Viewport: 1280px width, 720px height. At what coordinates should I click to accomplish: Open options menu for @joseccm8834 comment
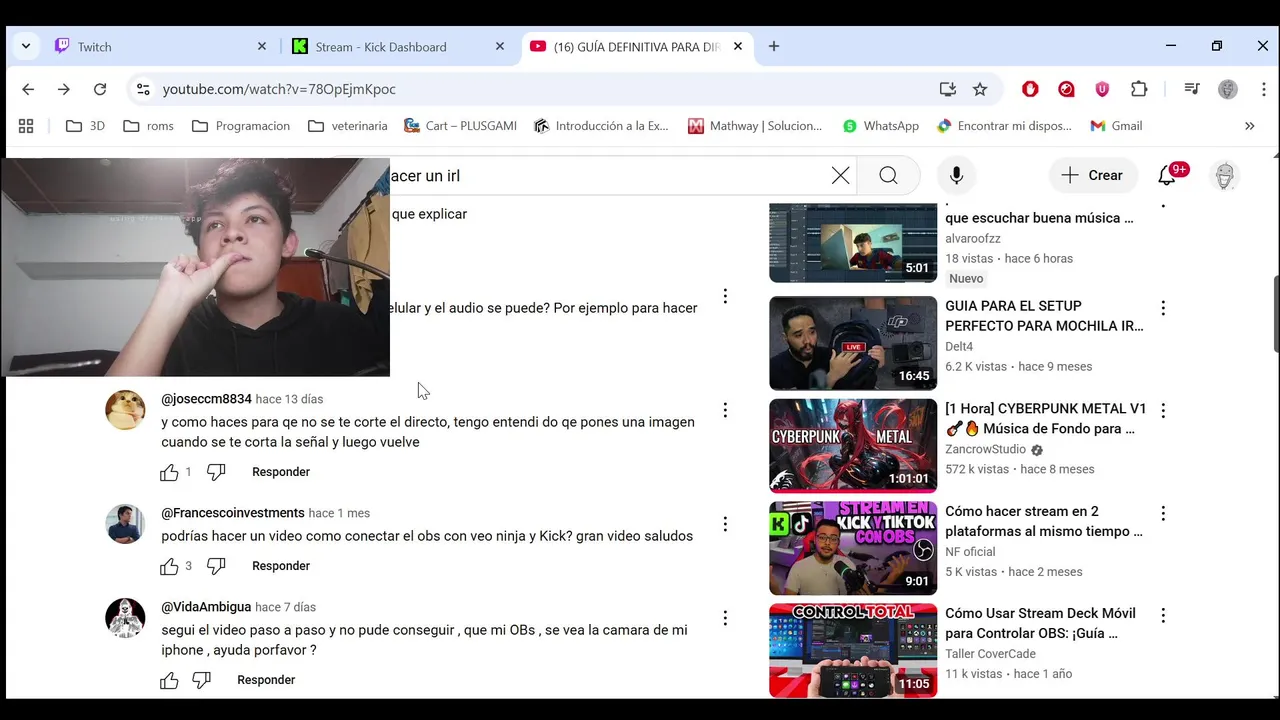pyautogui.click(x=725, y=410)
